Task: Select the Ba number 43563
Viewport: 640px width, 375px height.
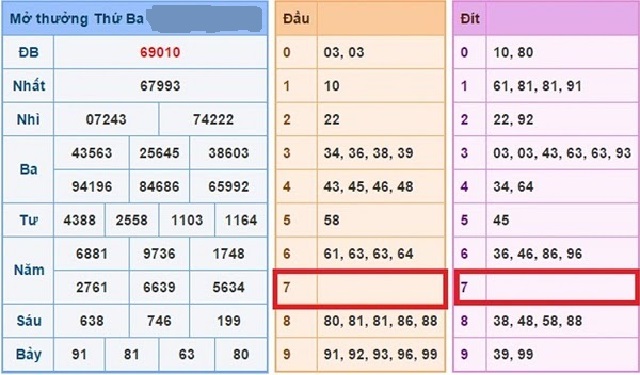Action: (x=92, y=153)
